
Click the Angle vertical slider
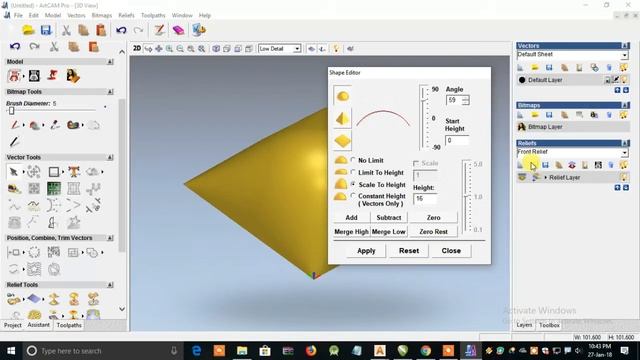coord(424,118)
